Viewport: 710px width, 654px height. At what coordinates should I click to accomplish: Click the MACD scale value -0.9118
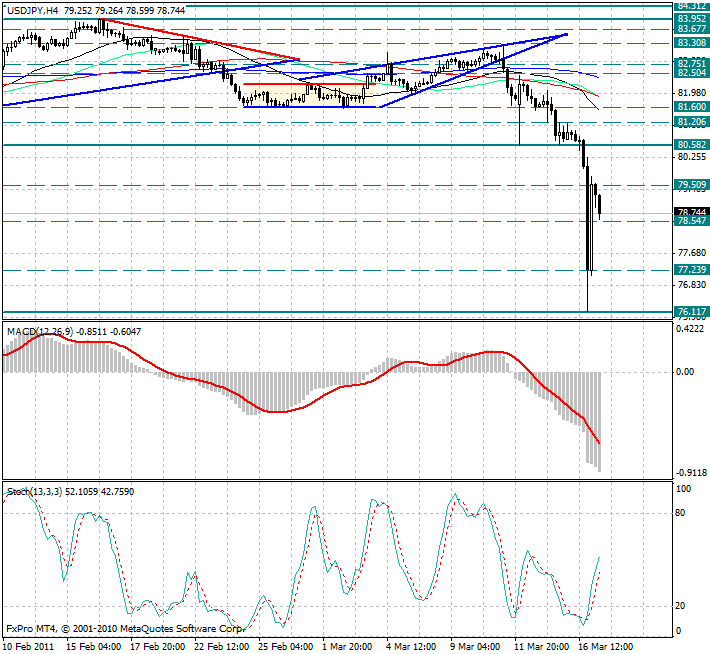tap(691, 473)
